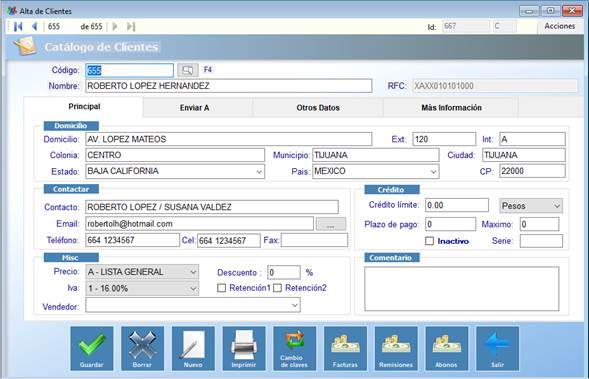Go to first client record

pyautogui.click(x=18, y=26)
